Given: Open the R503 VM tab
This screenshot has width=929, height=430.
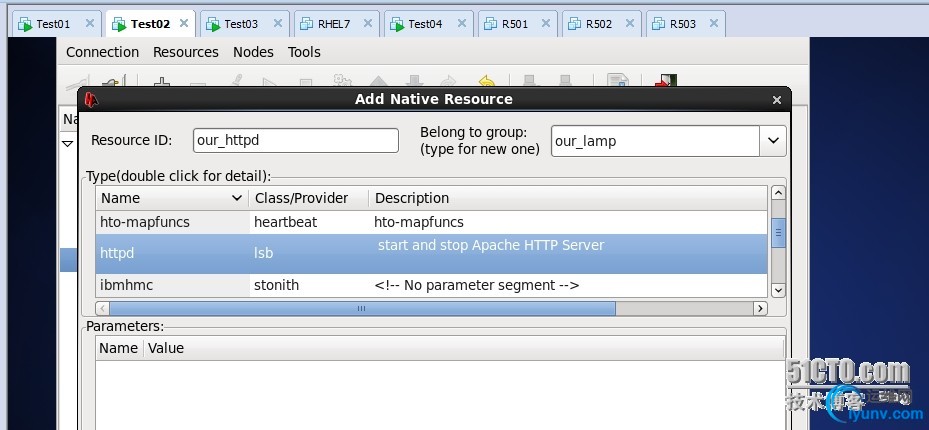Looking at the screenshot, I should pyautogui.click(x=683, y=24).
